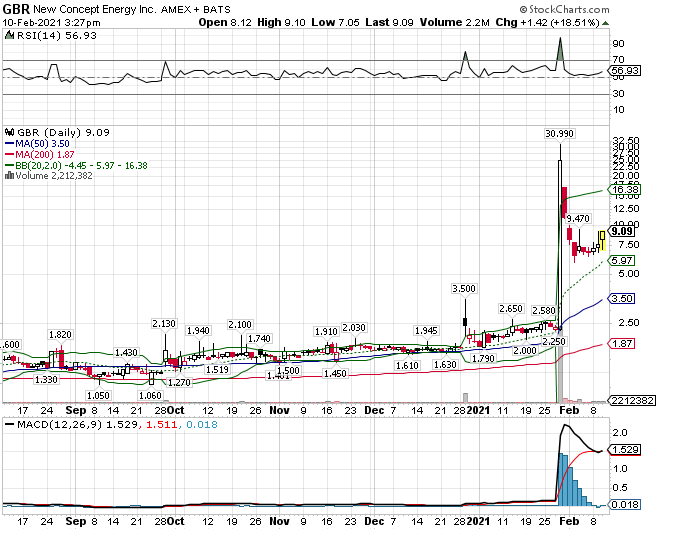Click the Low 7.05 value
The width and height of the screenshot is (687, 534).
(335, 22)
